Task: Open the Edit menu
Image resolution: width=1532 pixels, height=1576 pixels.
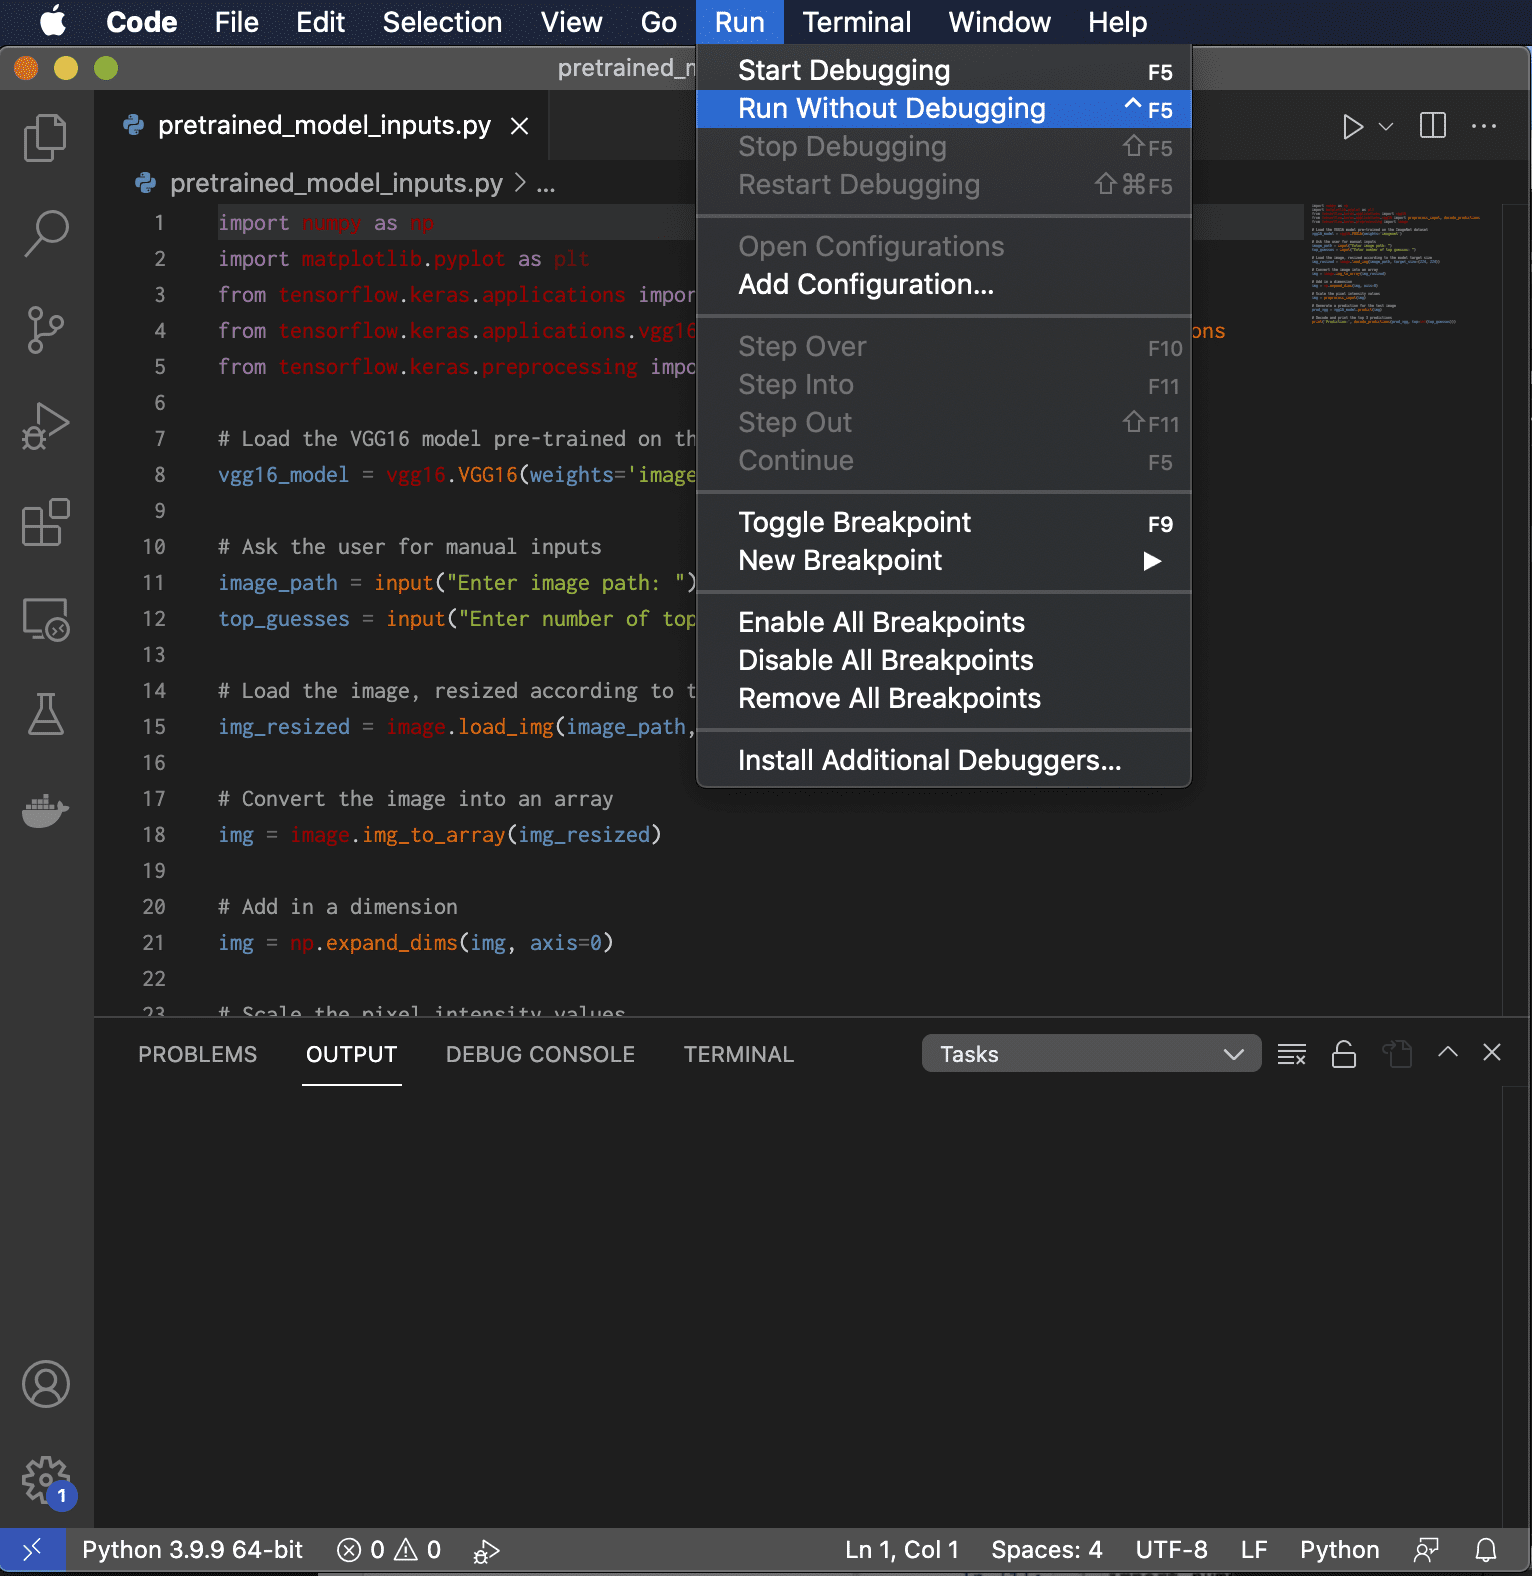Action: click(x=320, y=22)
